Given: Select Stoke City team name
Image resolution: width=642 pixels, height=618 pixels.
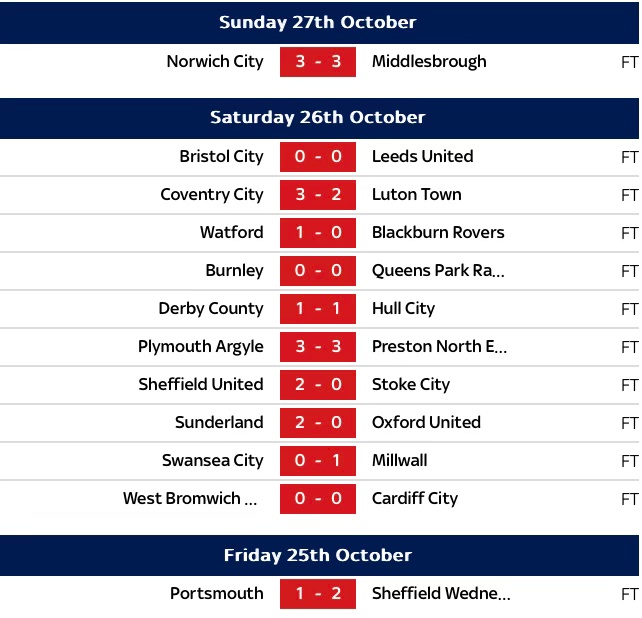Looking at the screenshot, I should tap(411, 385).
